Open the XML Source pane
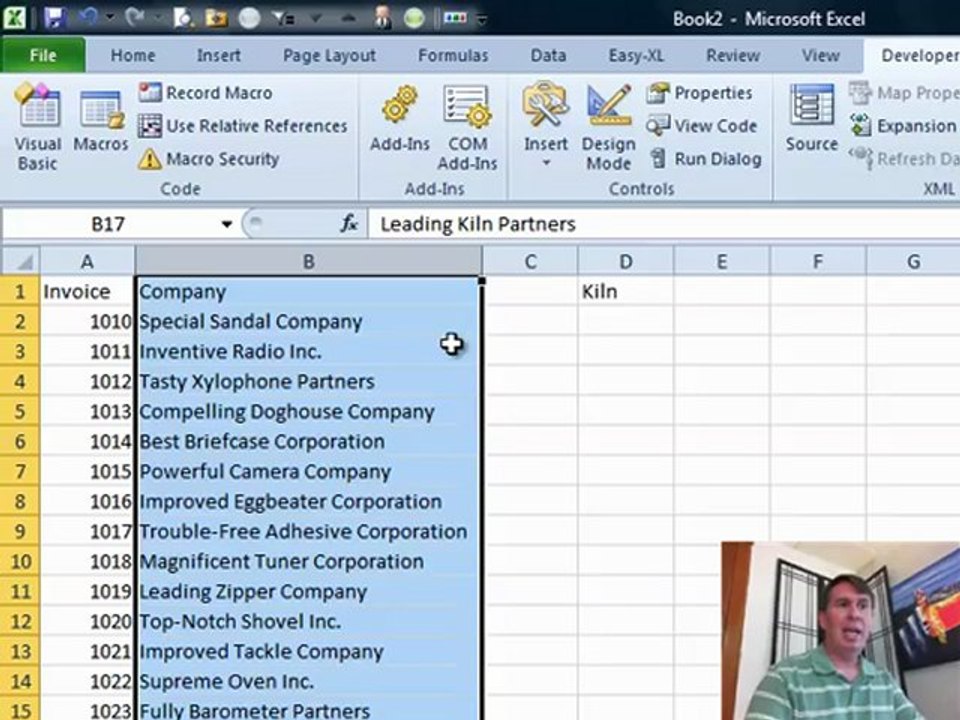960x720 pixels. [x=812, y=119]
